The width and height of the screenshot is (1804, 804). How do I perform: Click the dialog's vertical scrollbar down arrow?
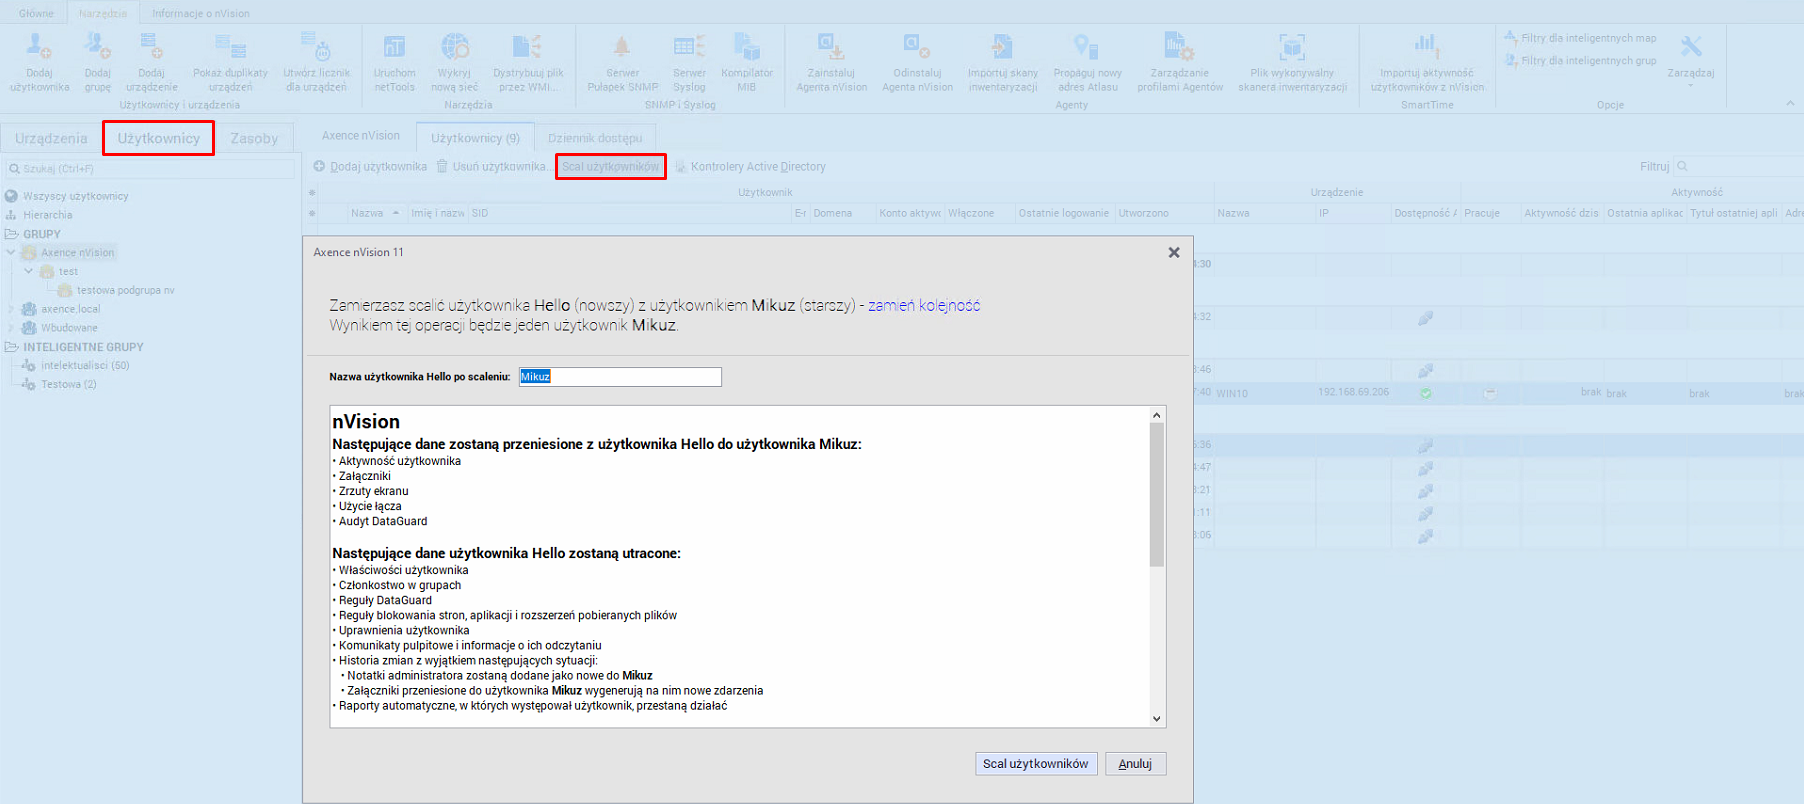1157,718
